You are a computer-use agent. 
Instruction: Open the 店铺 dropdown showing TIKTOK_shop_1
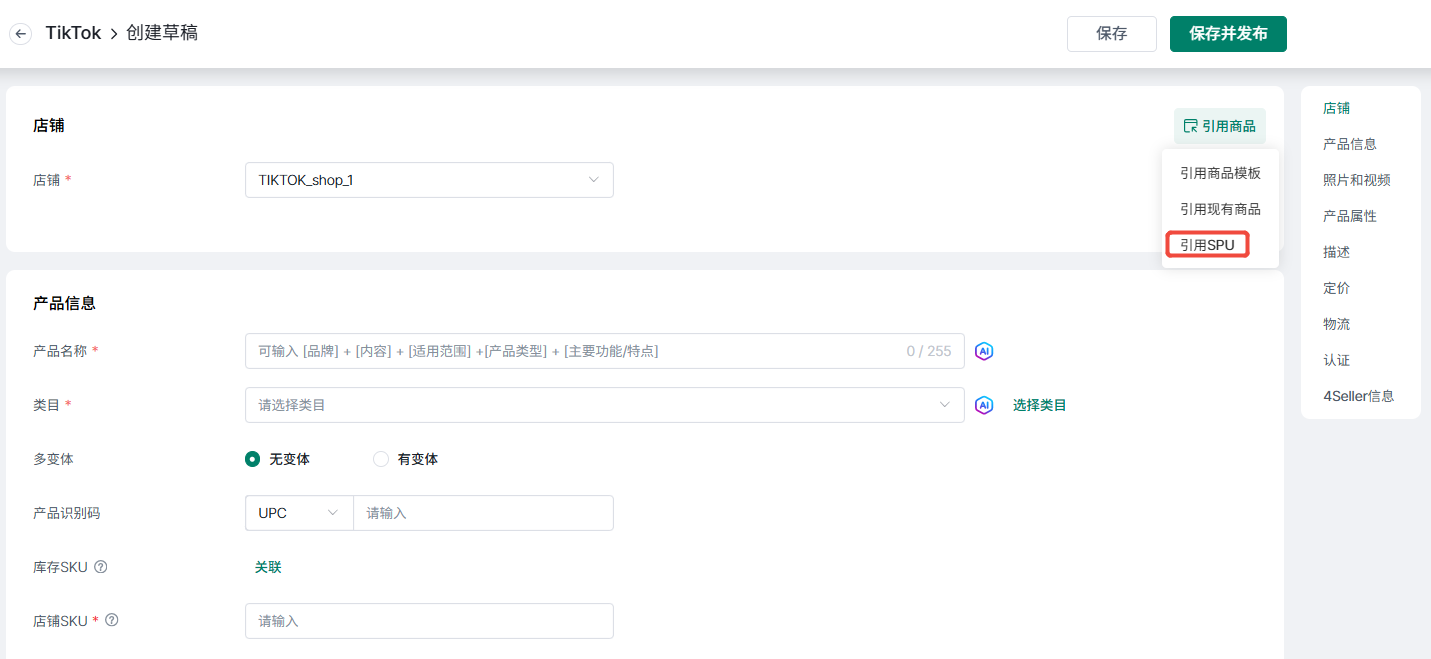tap(429, 180)
